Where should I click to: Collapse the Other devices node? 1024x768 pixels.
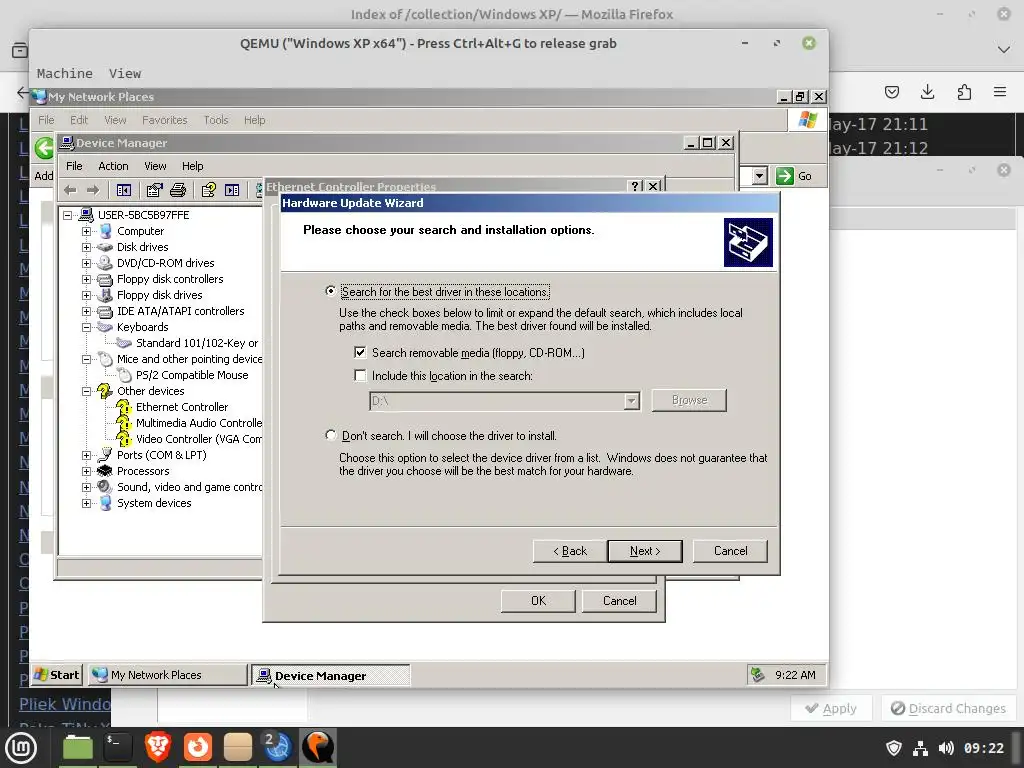pos(86,391)
